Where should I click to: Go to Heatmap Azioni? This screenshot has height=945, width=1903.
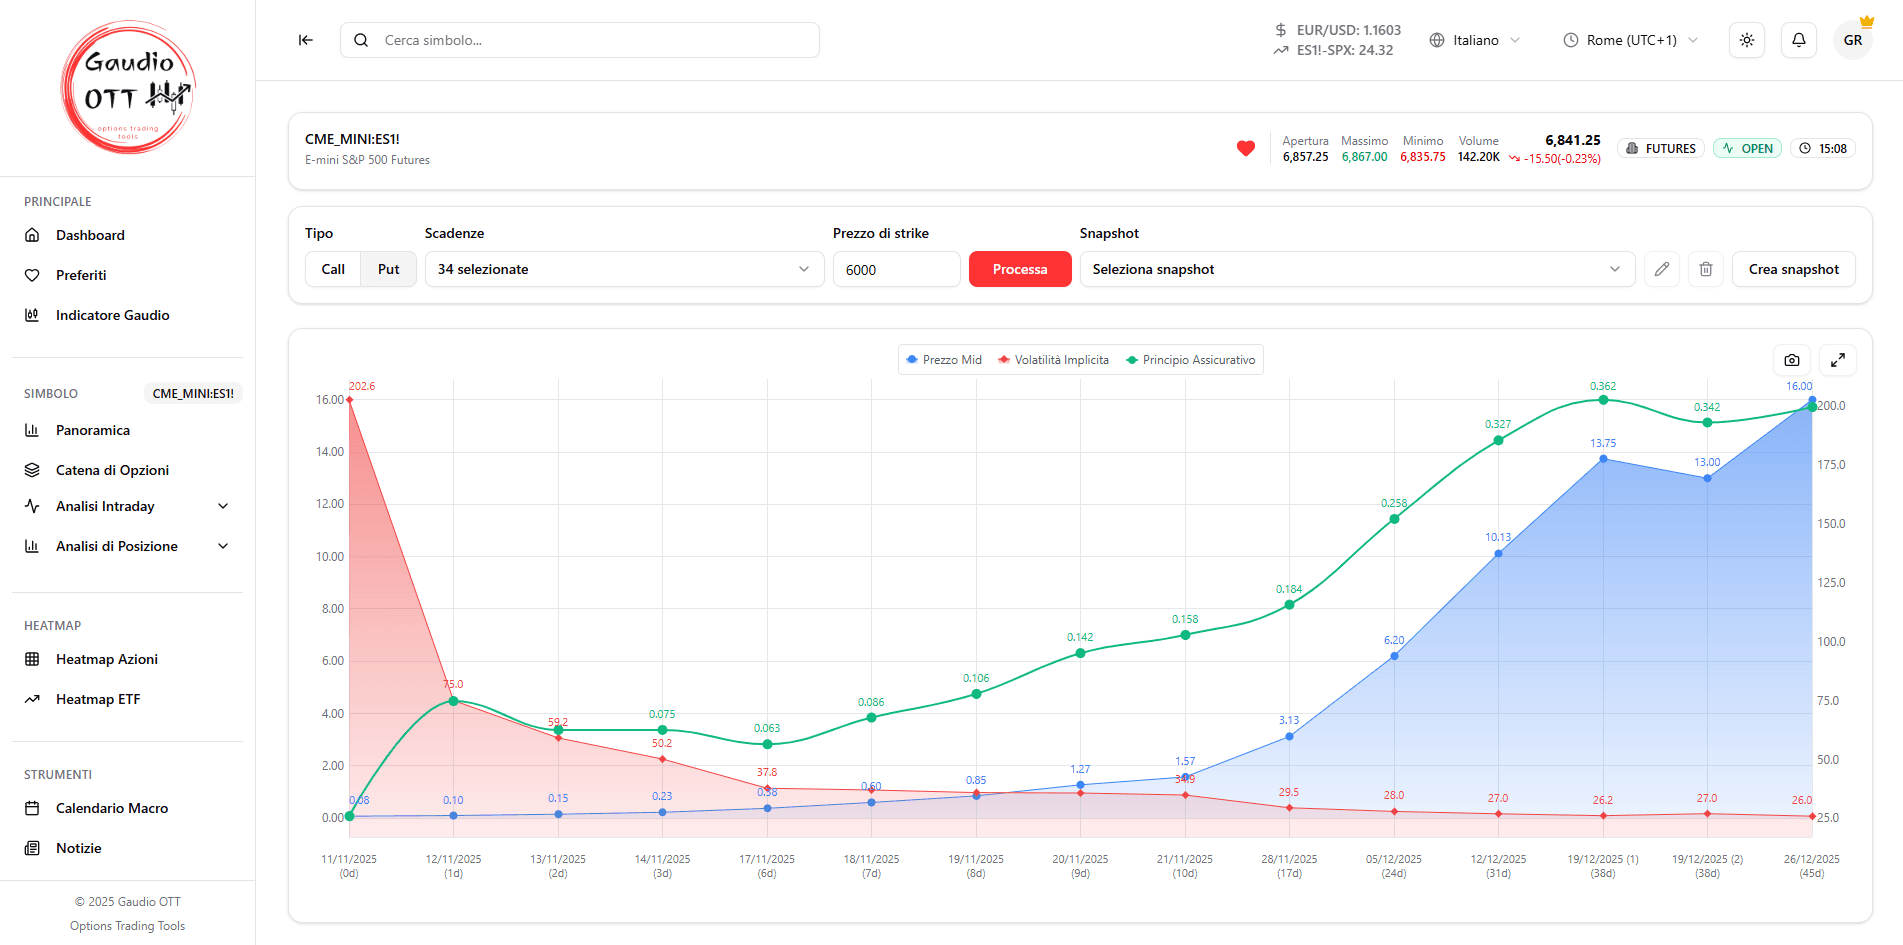pyautogui.click(x=106, y=659)
